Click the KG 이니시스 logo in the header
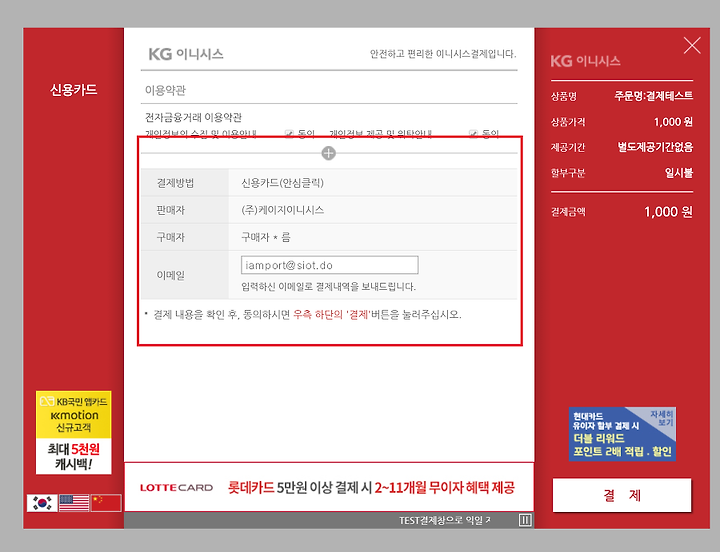Viewport: 720px width, 552px height. click(186, 54)
